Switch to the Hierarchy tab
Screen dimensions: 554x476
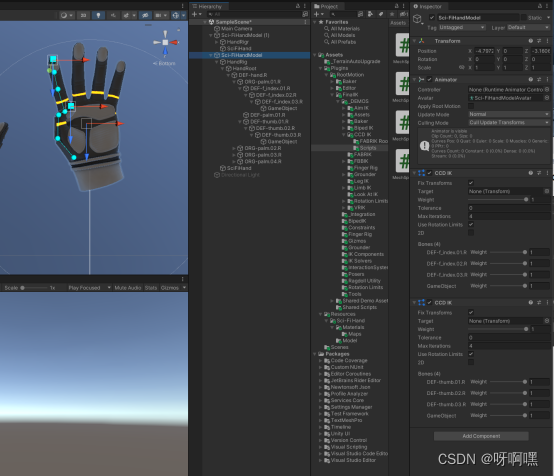pos(210,6)
